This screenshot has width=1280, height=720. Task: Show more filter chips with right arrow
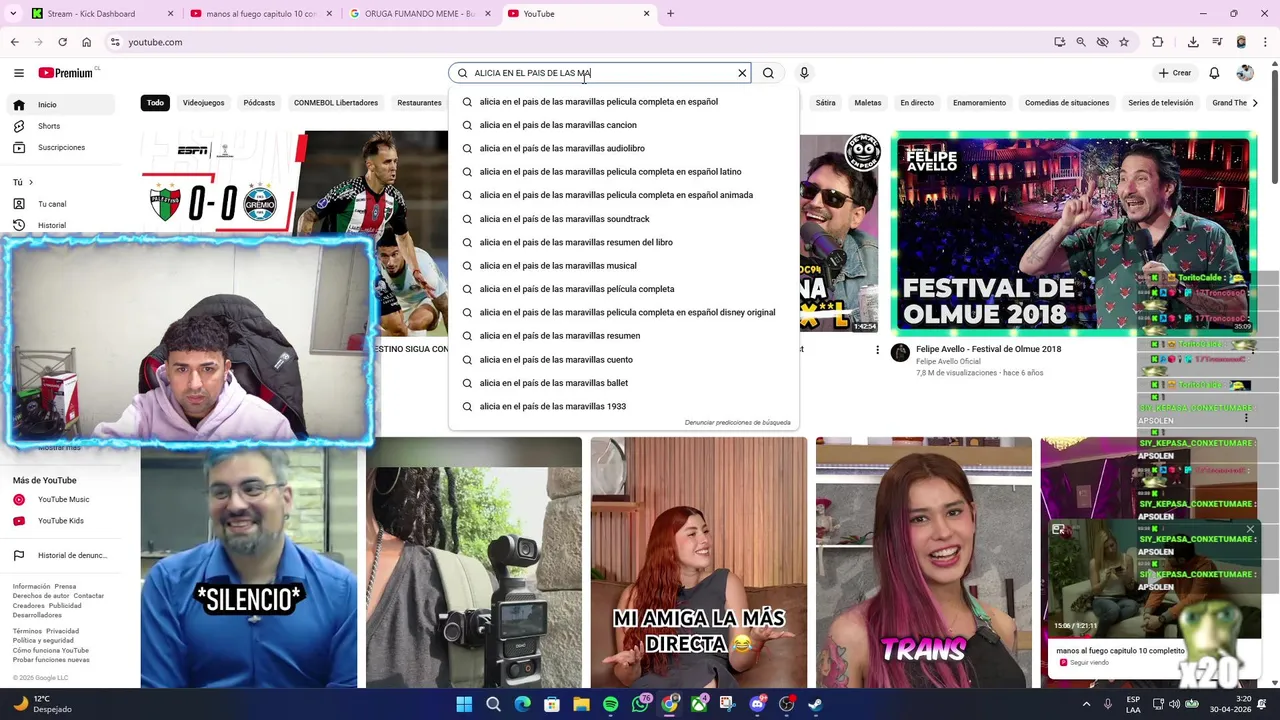click(x=1255, y=103)
